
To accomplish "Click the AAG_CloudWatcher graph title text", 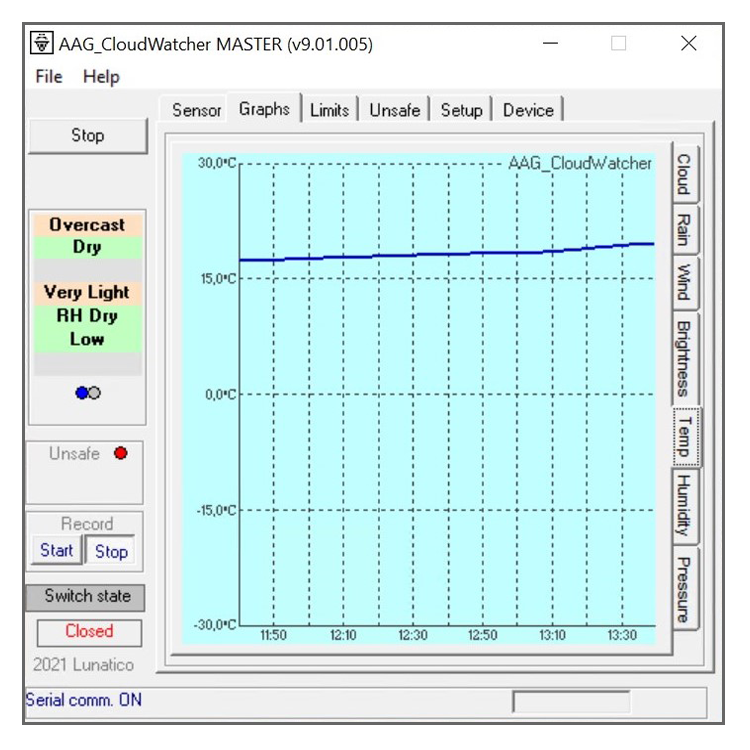I will tap(580, 163).
